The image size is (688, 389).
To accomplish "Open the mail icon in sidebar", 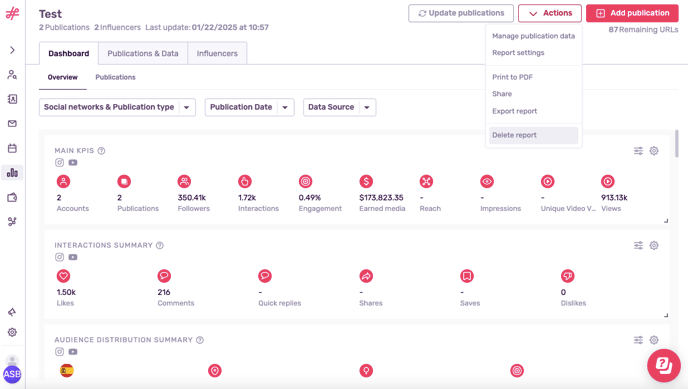I will 12,124.
